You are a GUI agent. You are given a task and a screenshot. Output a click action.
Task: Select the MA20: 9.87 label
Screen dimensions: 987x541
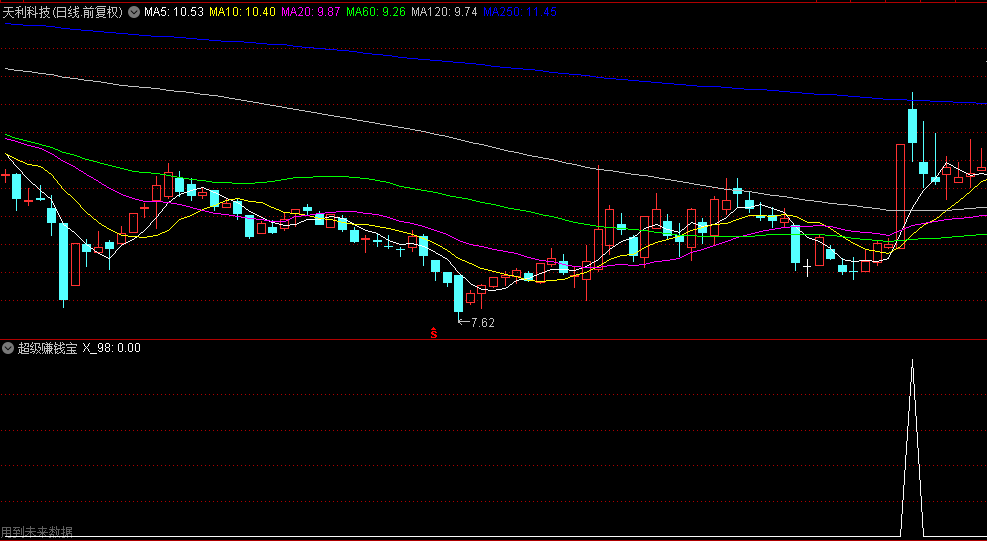pyautogui.click(x=312, y=11)
